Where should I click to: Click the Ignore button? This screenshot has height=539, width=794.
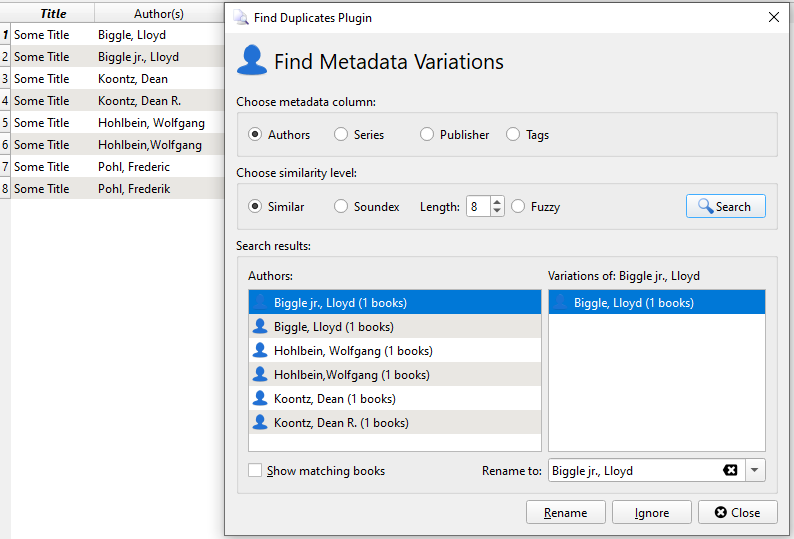[652, 513]
